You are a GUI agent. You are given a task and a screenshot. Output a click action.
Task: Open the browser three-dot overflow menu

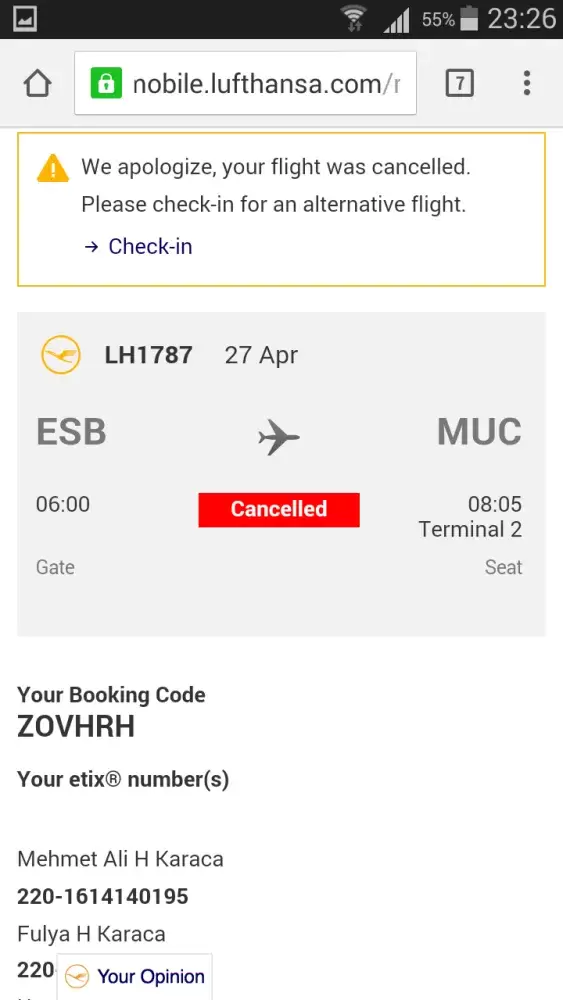[527, 83]
